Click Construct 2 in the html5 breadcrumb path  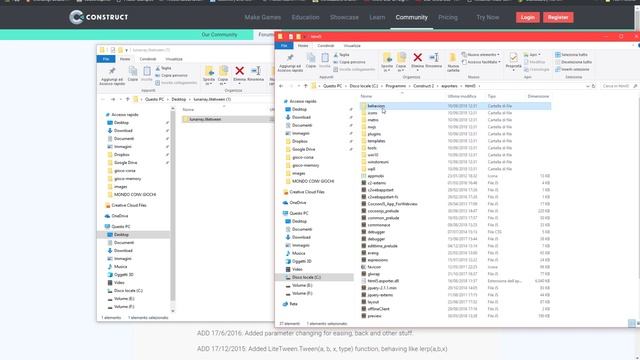[x=423, y=86]
